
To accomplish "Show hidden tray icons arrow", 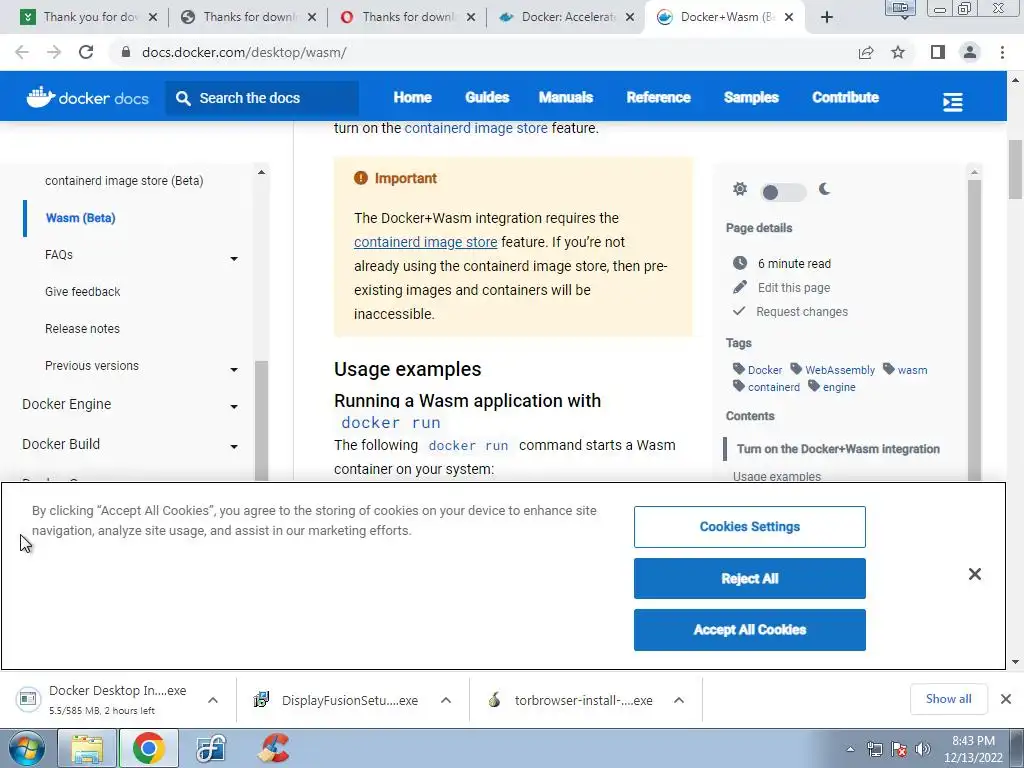I will tap(850, 749).
